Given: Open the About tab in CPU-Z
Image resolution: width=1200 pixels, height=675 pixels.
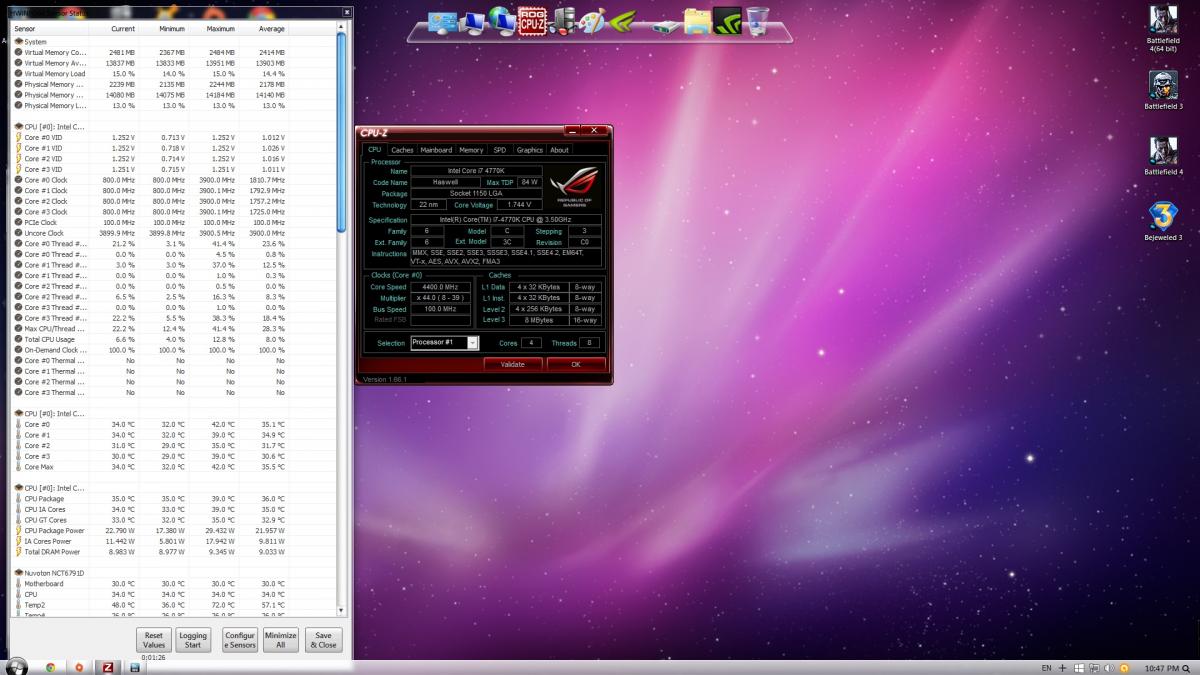Looking at the screenshot, I should click(559, 150).
